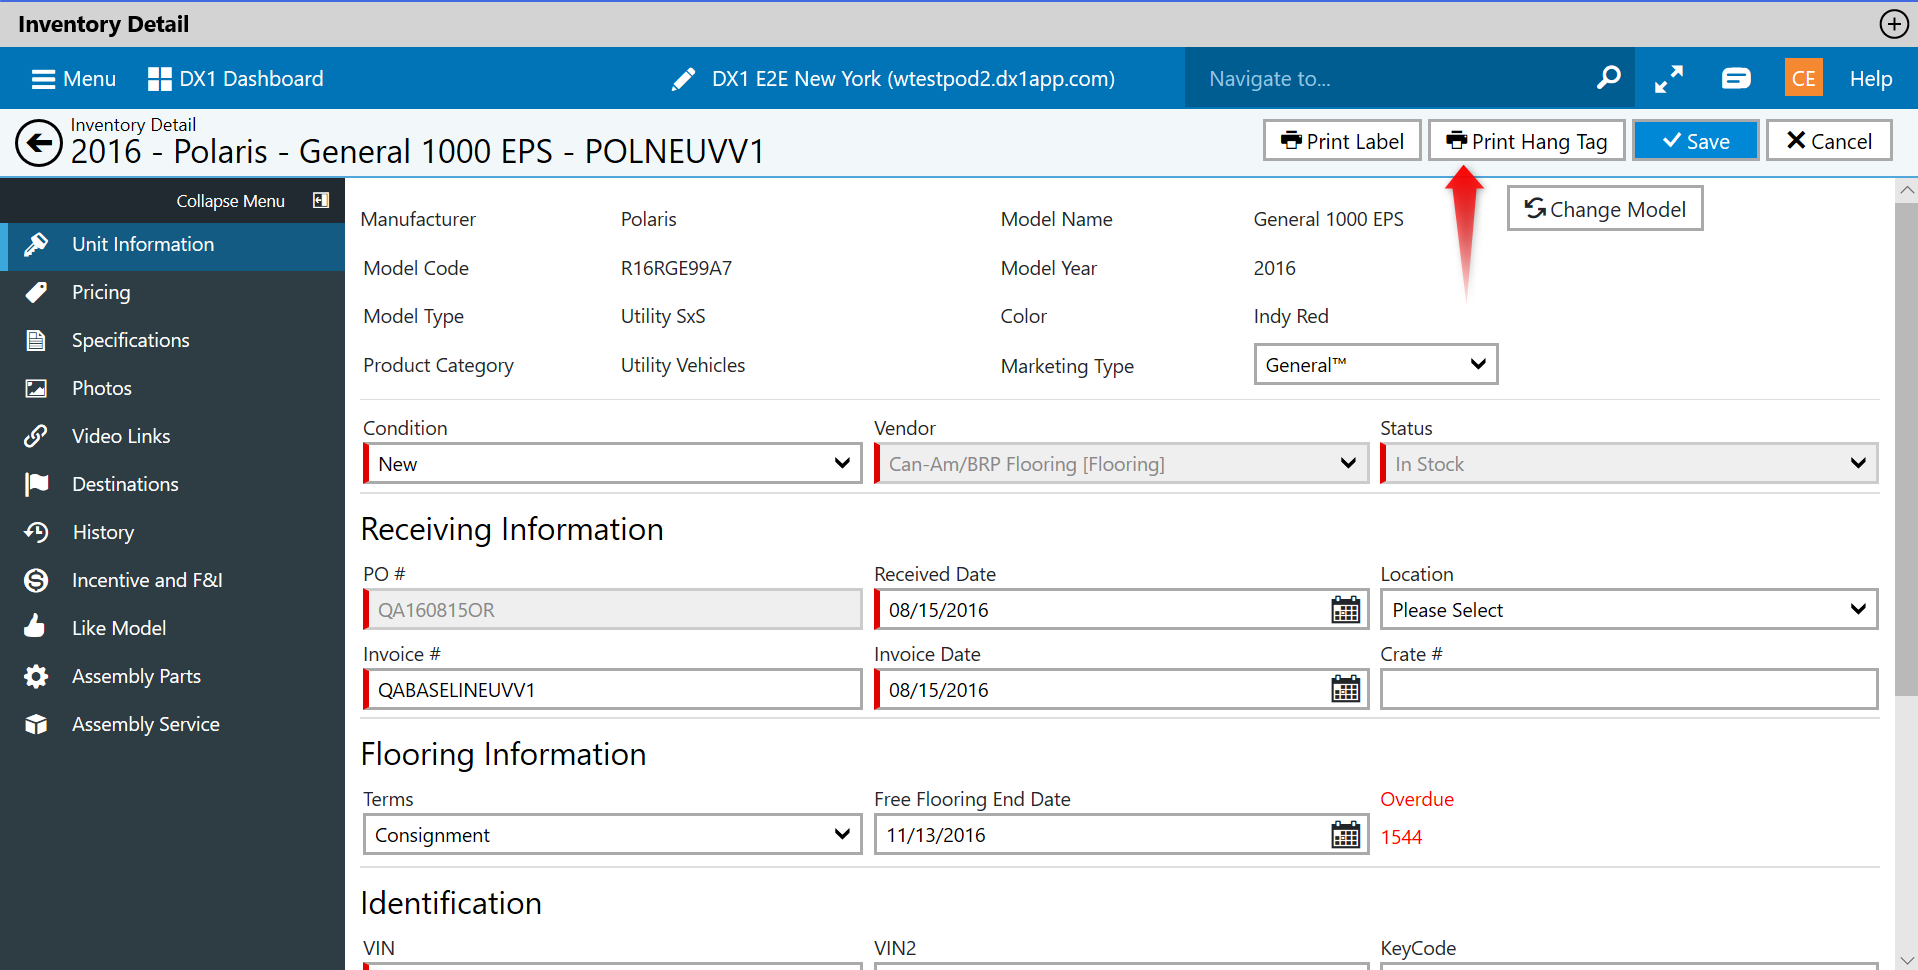Open the Received Date calendar picker
This screenshot has width=1918, height=970.
[x=1346, y=610]
